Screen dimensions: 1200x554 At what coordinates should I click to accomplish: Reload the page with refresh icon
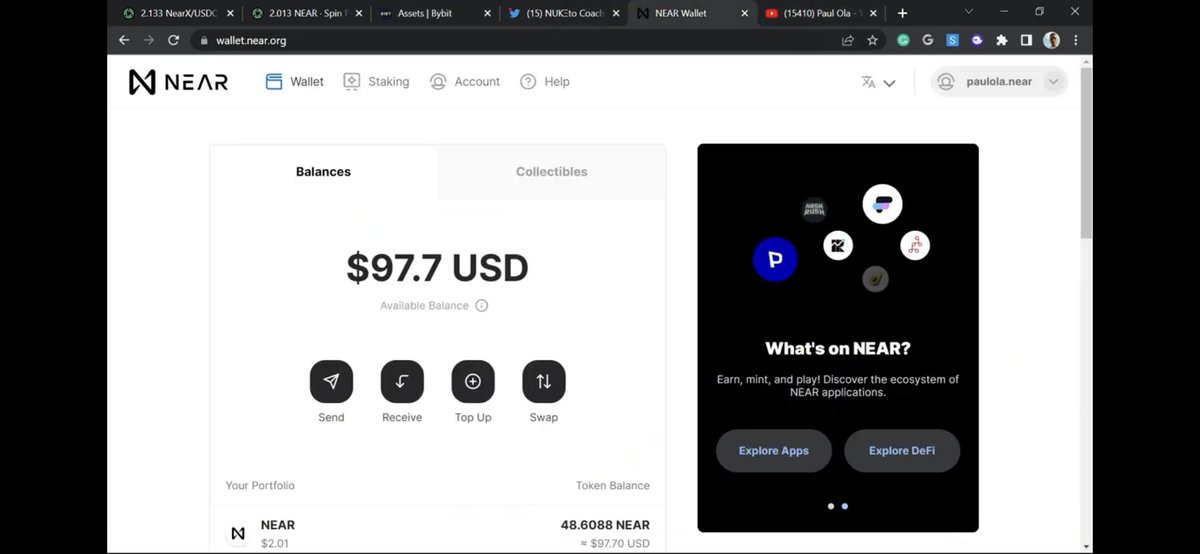[x=174, y=40]
